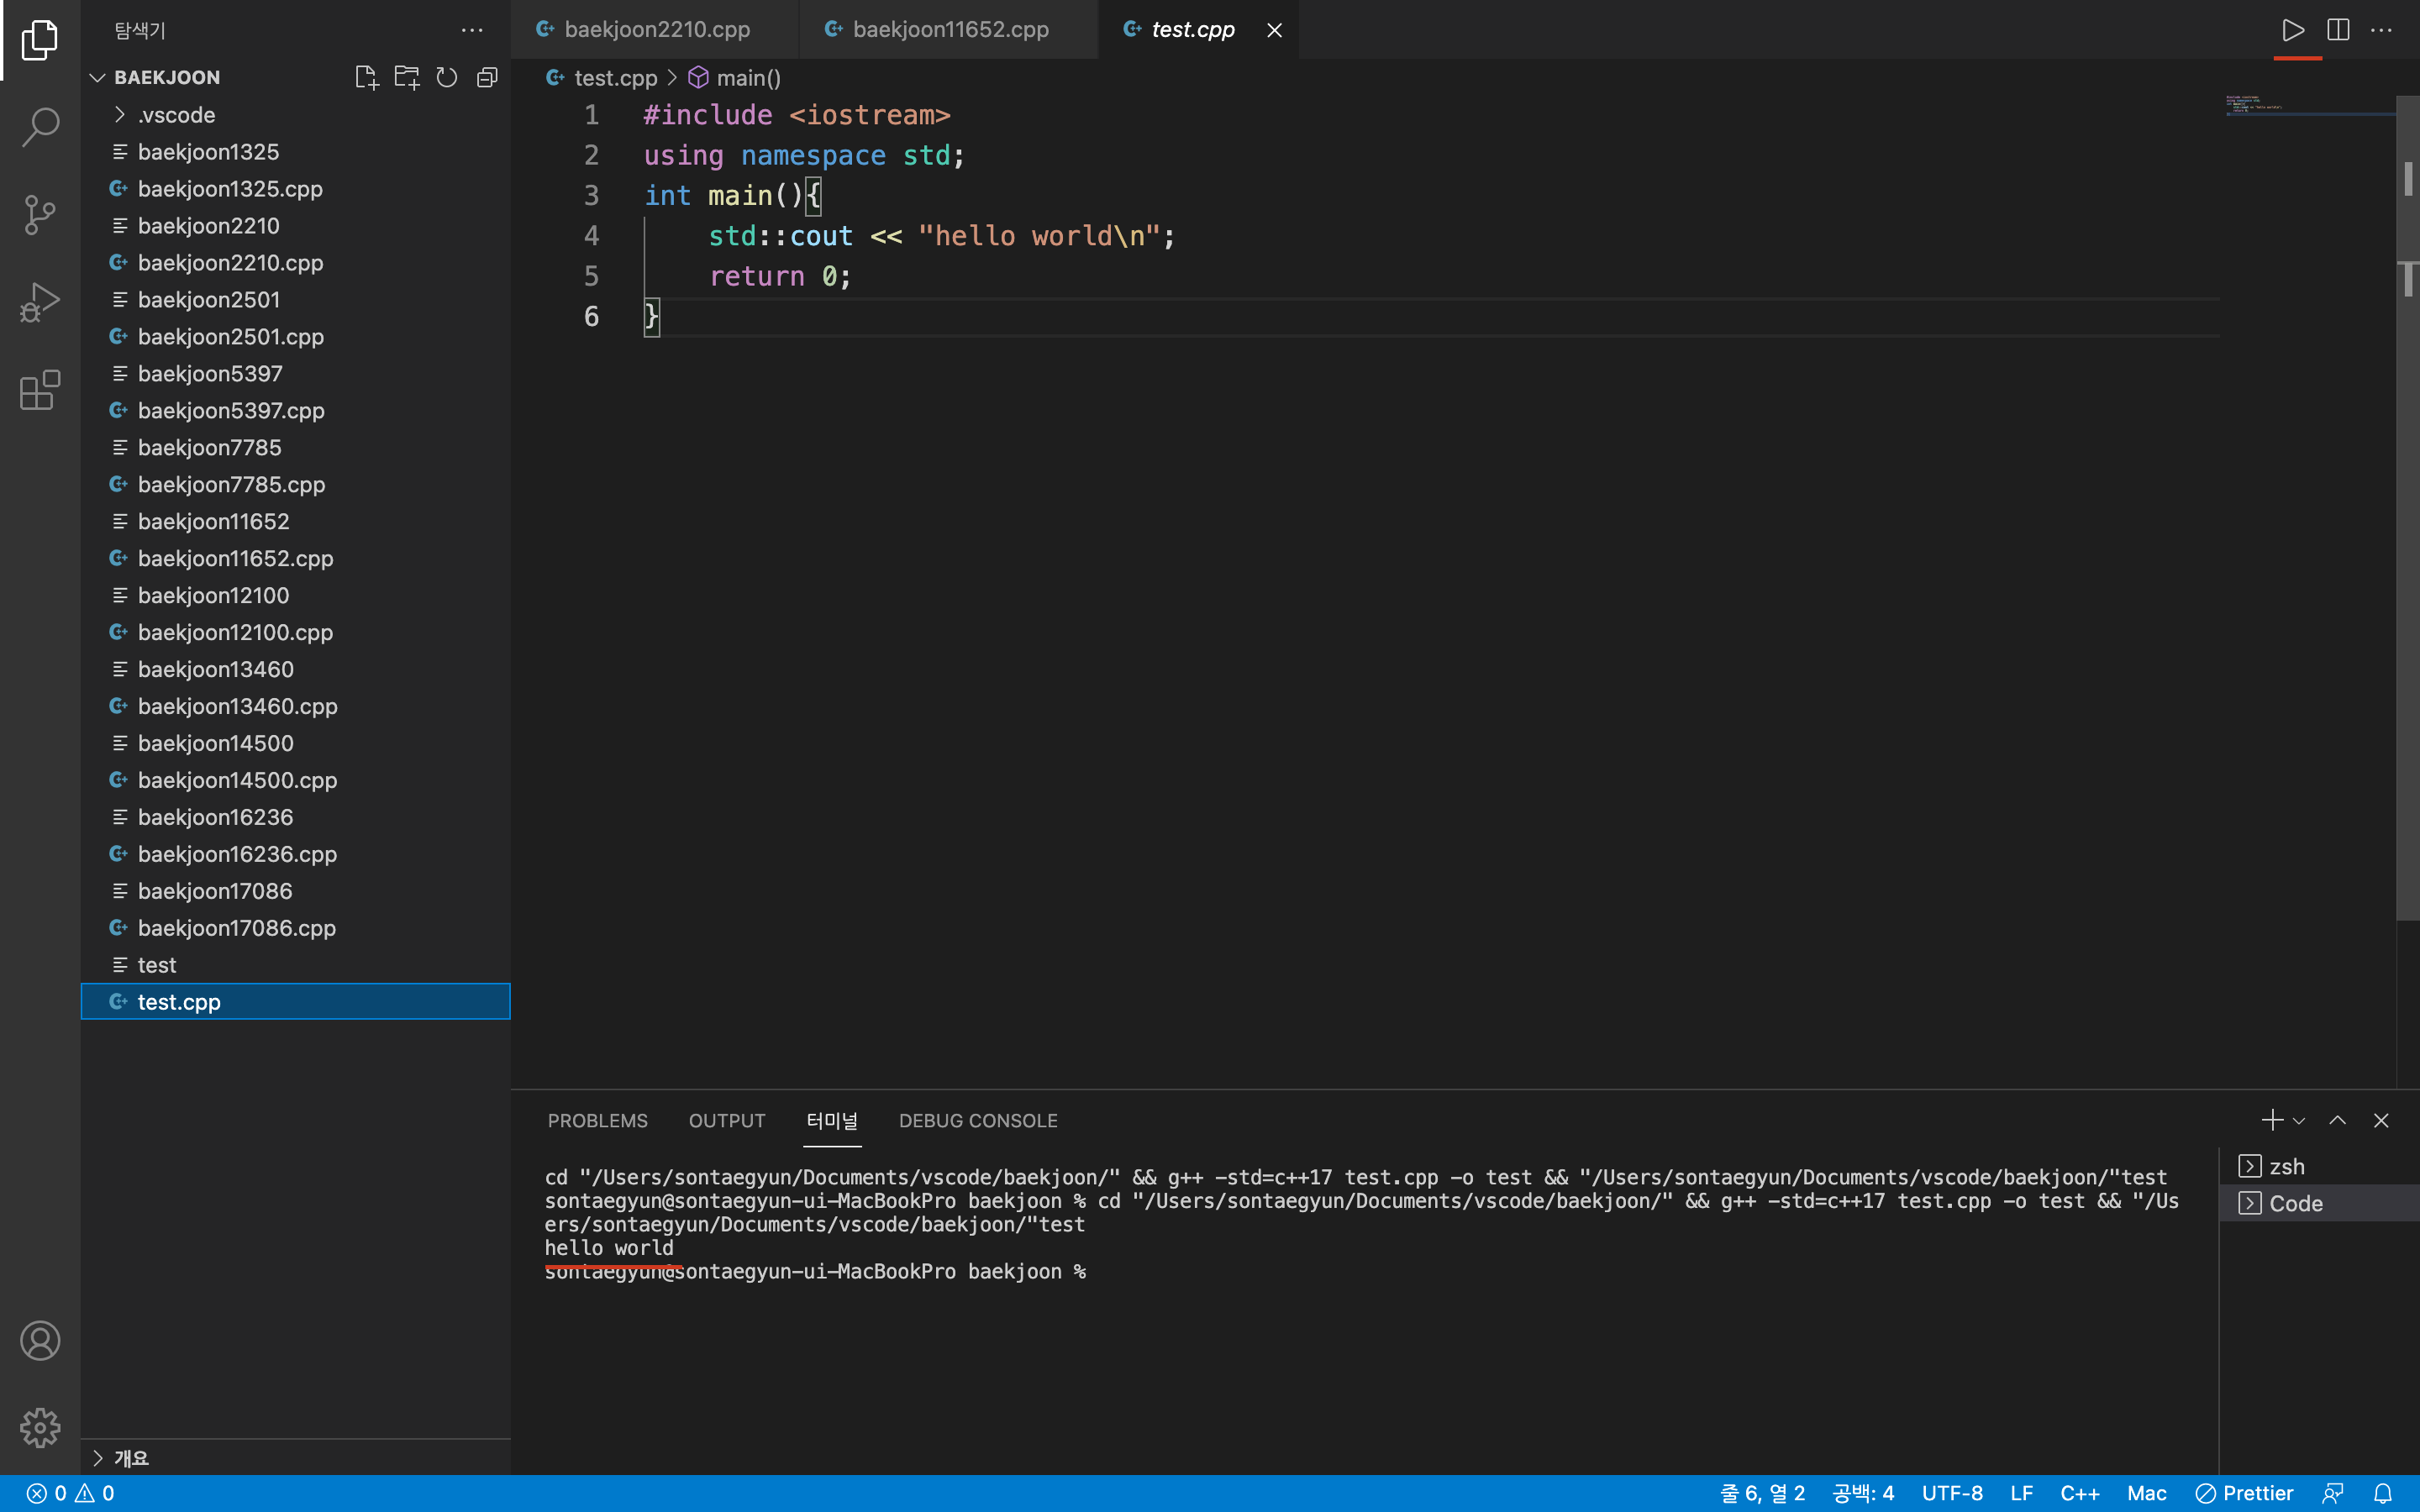2420x1512 pixels.
Task: Click the Prettier status item
Action: pyautogui.click(x=2245, y=1493)
